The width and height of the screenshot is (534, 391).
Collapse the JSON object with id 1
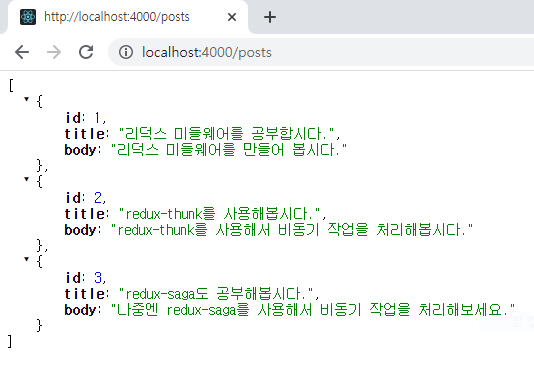(x=27, y=99)
